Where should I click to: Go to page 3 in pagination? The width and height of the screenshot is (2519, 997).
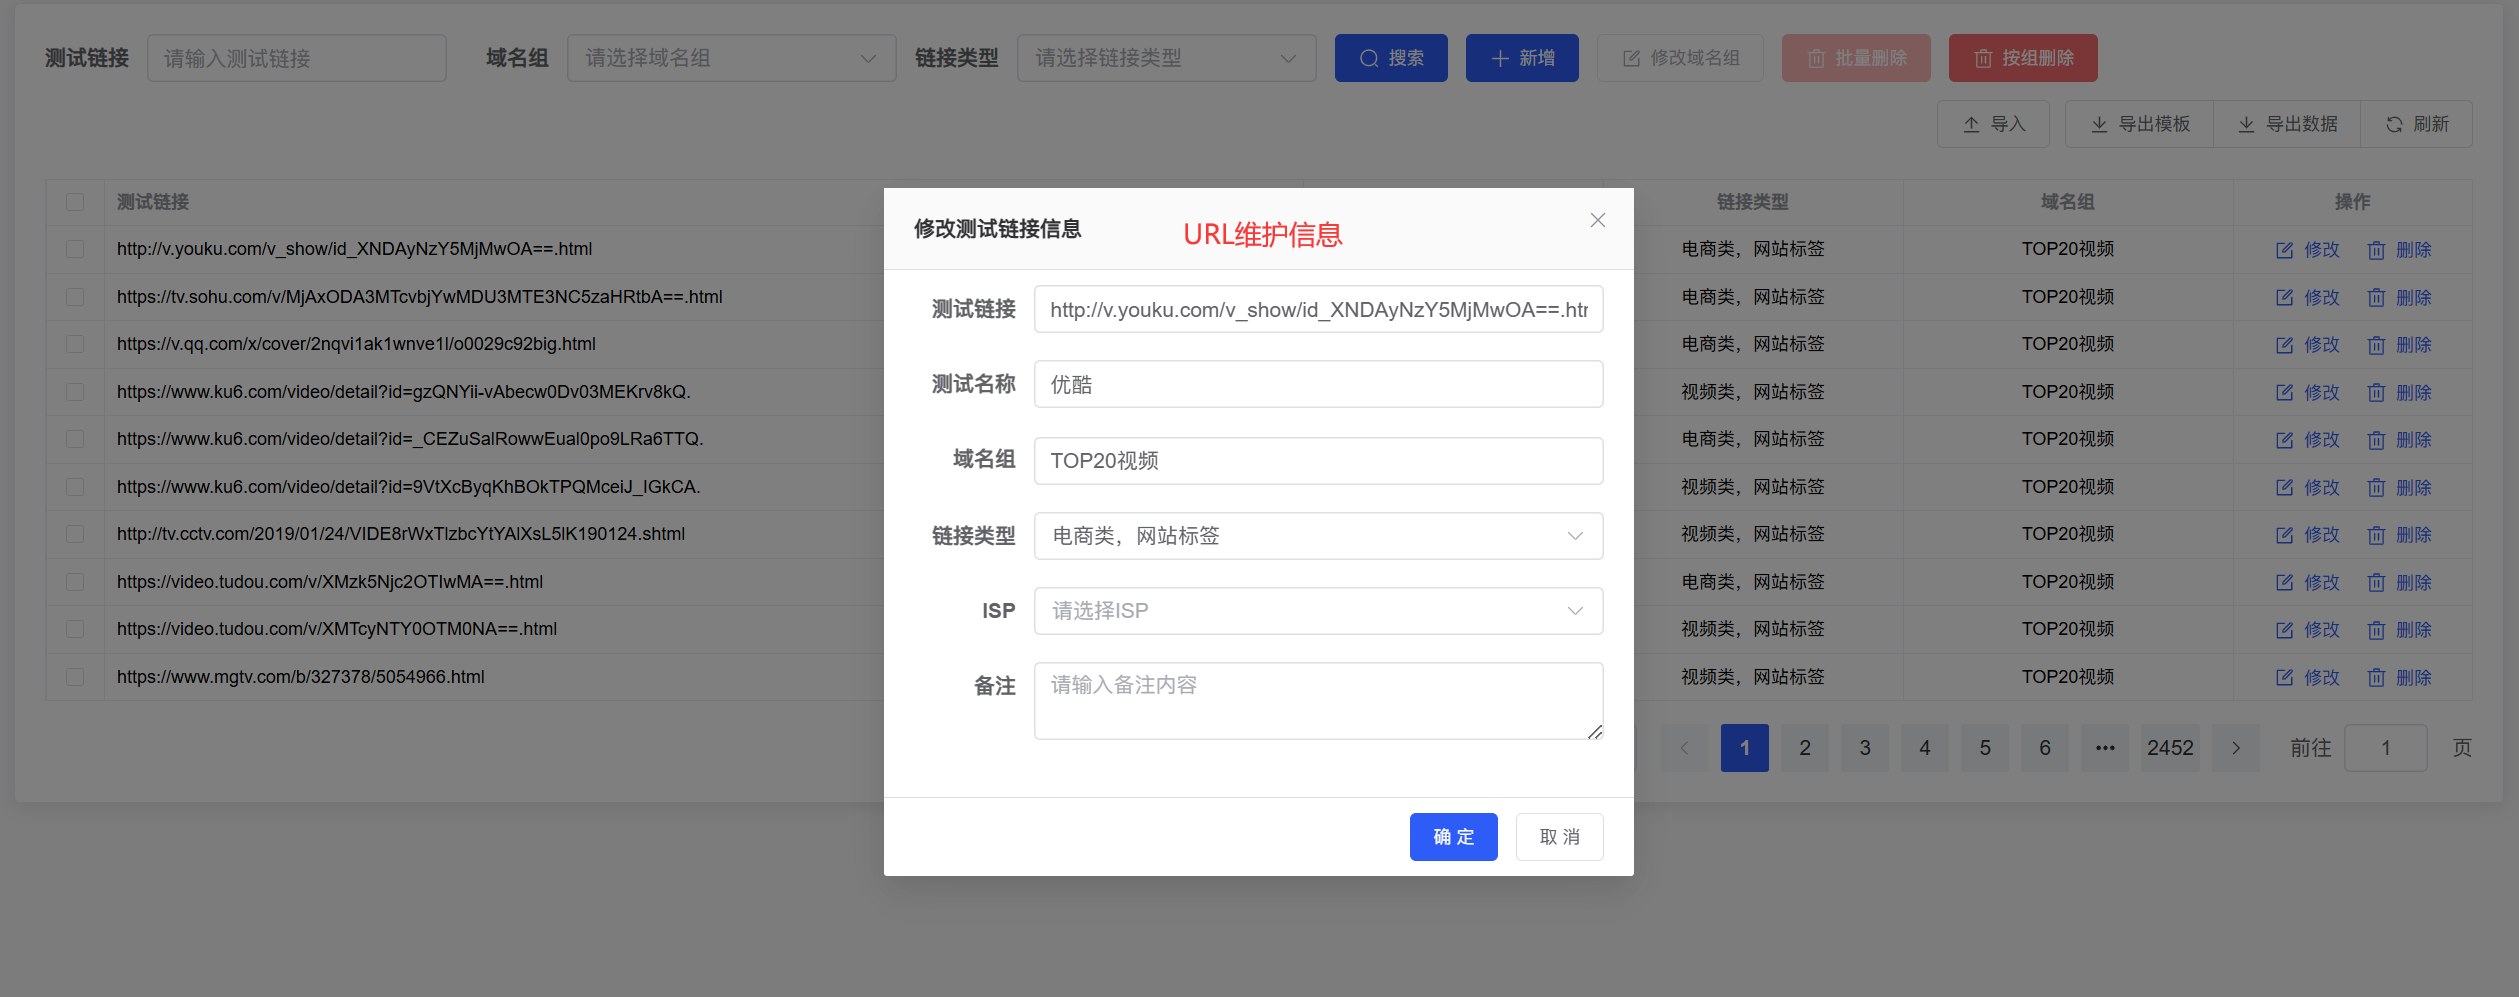pyautogui.click(x=1864, y=748)
